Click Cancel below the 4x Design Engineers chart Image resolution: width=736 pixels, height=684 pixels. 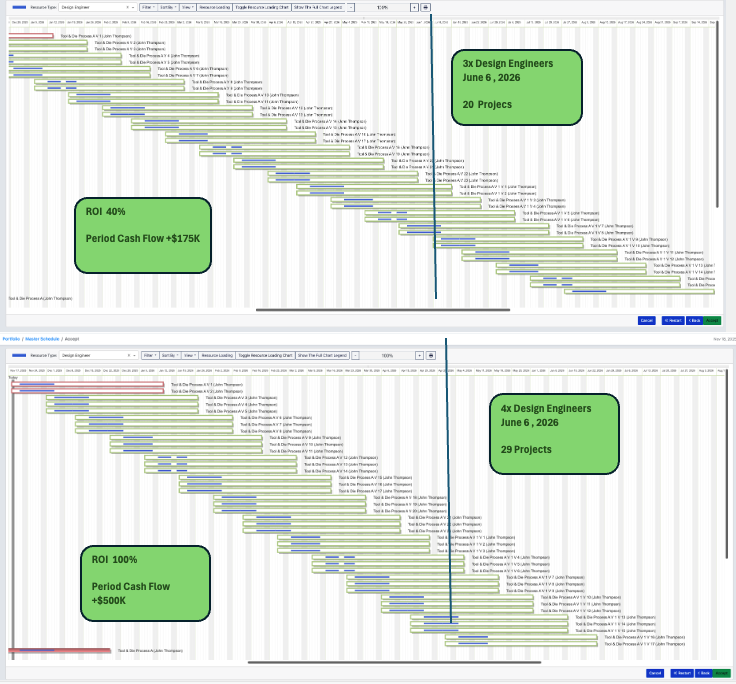655,673
